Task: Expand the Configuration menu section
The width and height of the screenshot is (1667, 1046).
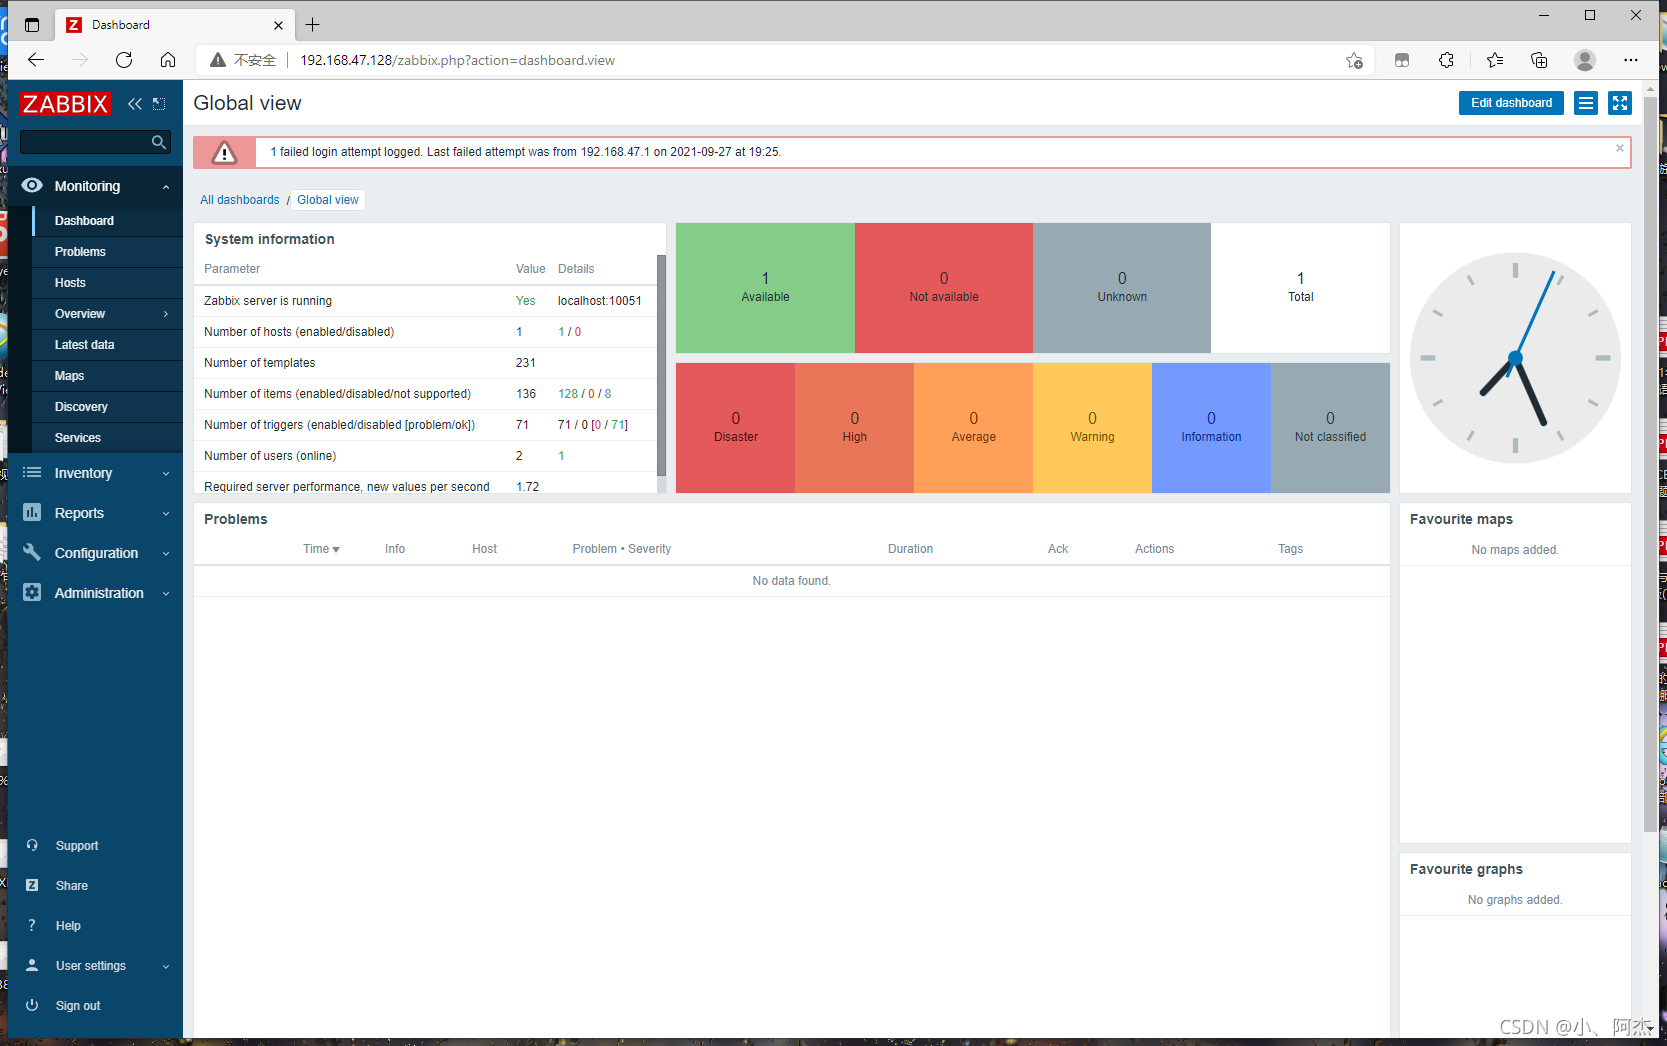Action: [166, 554]
